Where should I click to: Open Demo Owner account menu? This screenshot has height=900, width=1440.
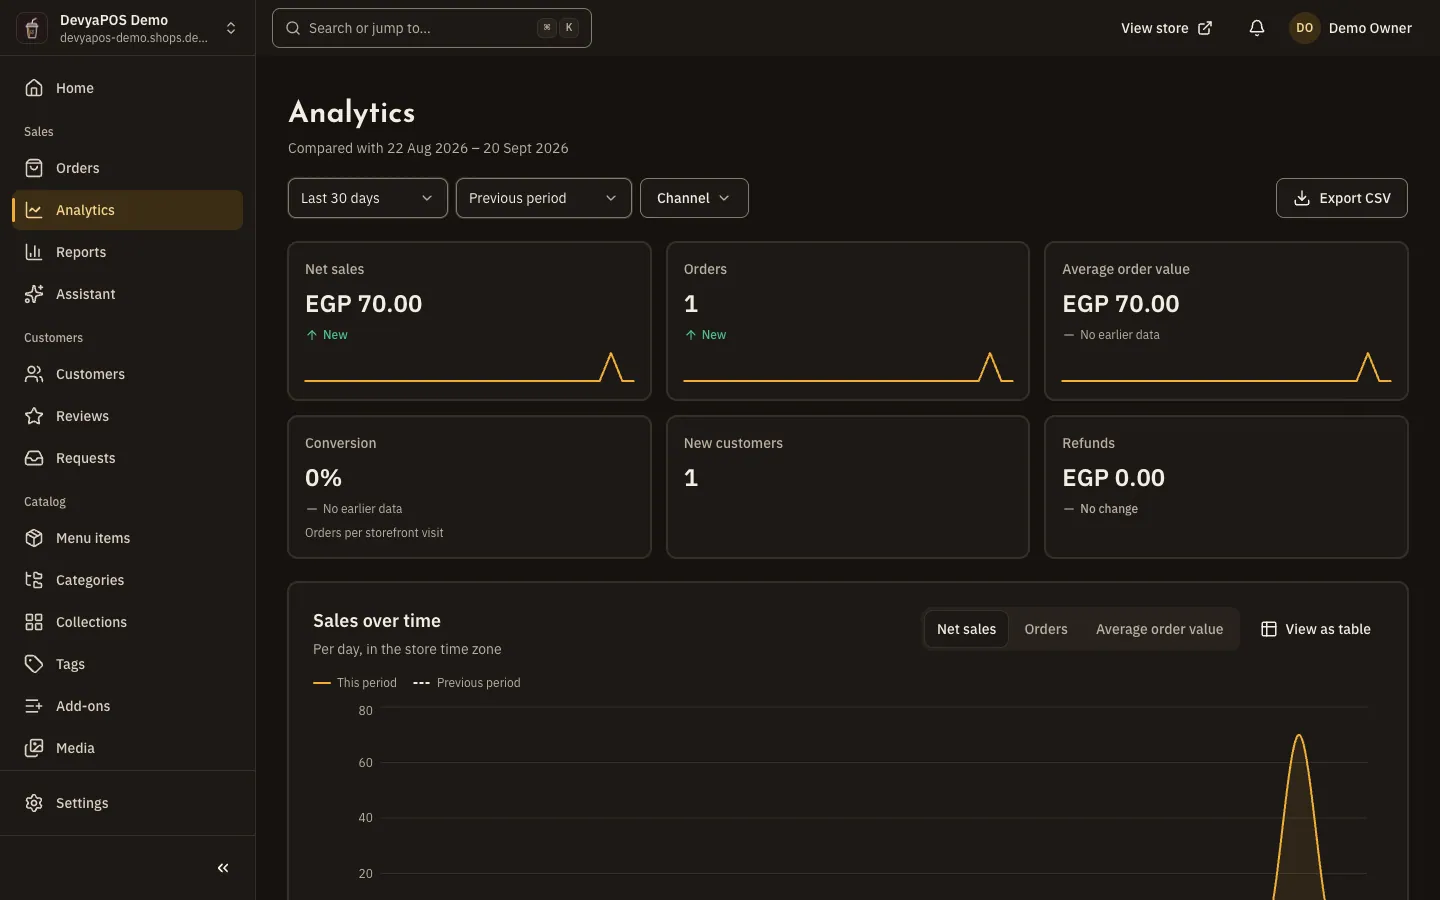[1350, 28]
